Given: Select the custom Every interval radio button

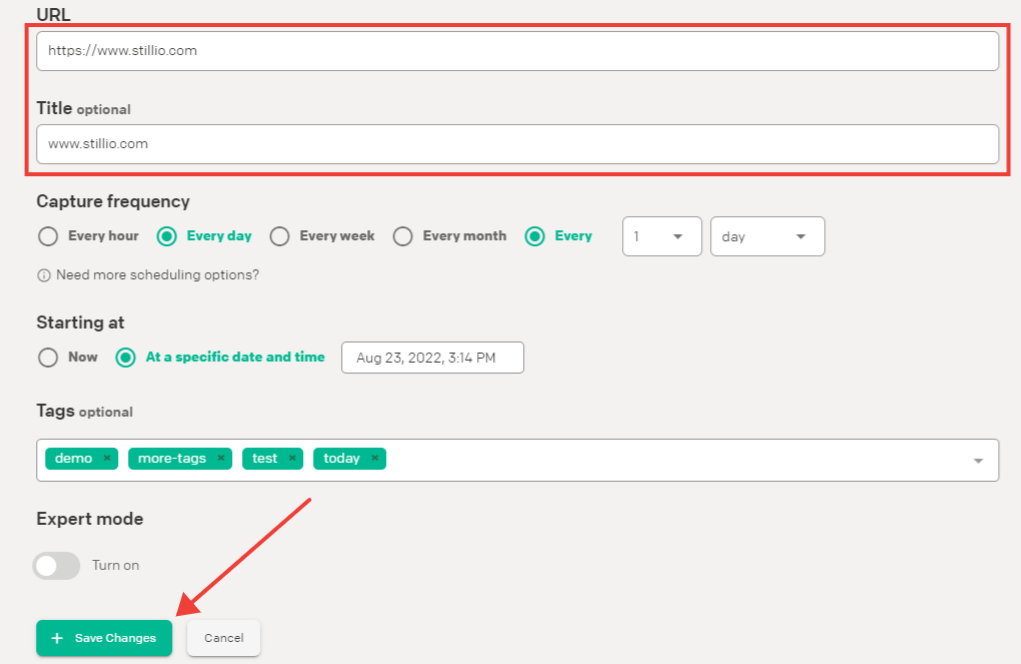Looking at the screenshot, I should [535, 236].
